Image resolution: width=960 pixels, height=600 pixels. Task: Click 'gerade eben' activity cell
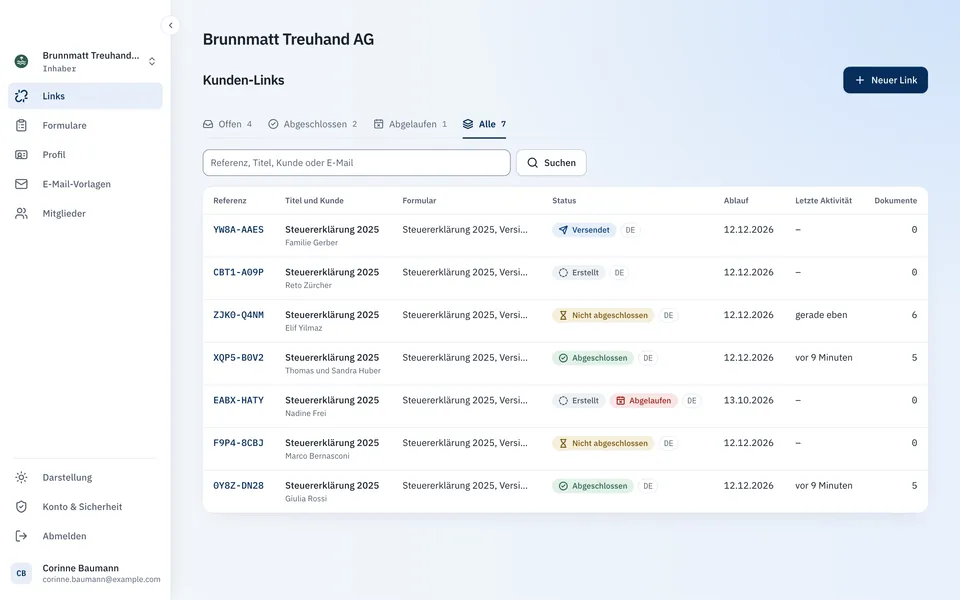point(821,315)
